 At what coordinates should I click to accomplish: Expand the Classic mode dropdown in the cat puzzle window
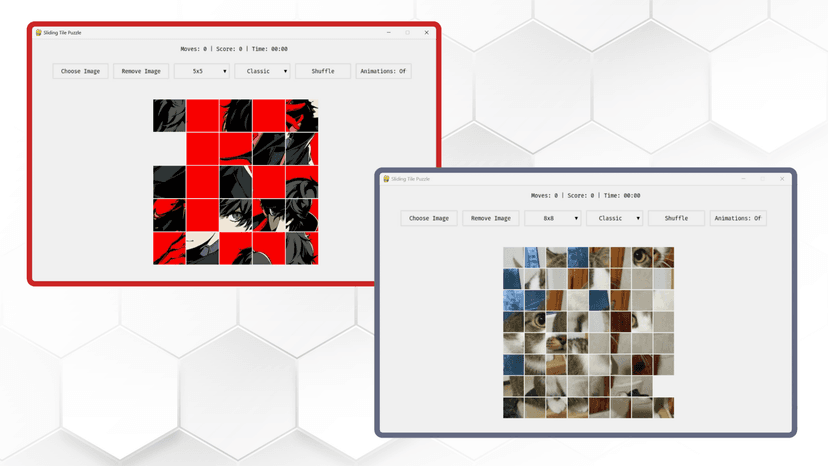(x=614, y=218)
